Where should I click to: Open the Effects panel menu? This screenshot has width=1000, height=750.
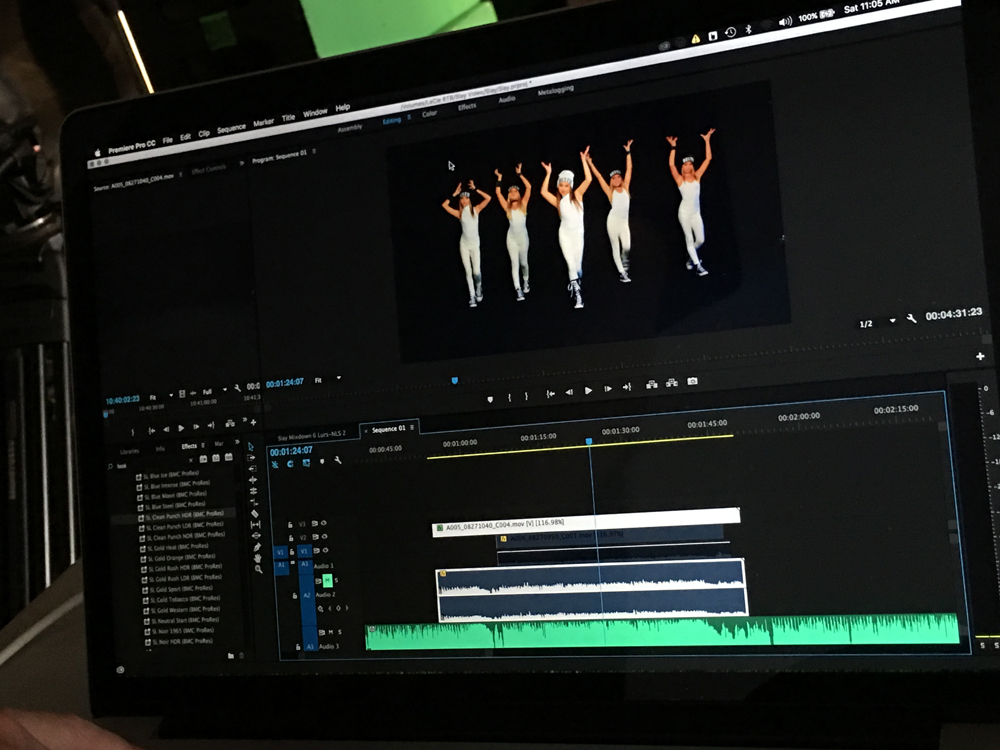[x=203, y=445]
